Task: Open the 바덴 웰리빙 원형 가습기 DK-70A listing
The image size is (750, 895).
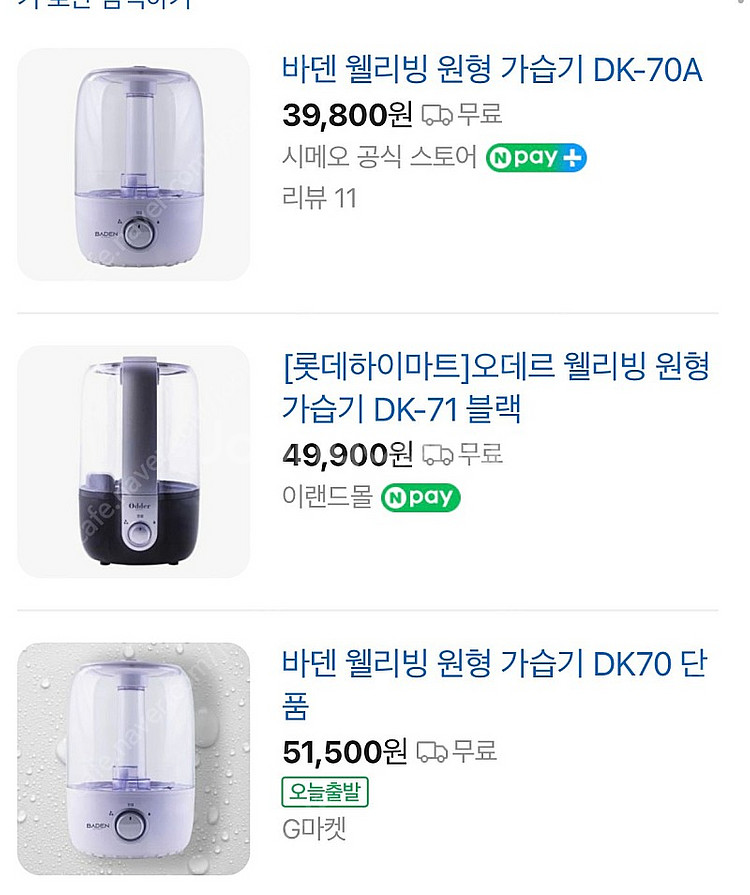Action: point(492,70)
